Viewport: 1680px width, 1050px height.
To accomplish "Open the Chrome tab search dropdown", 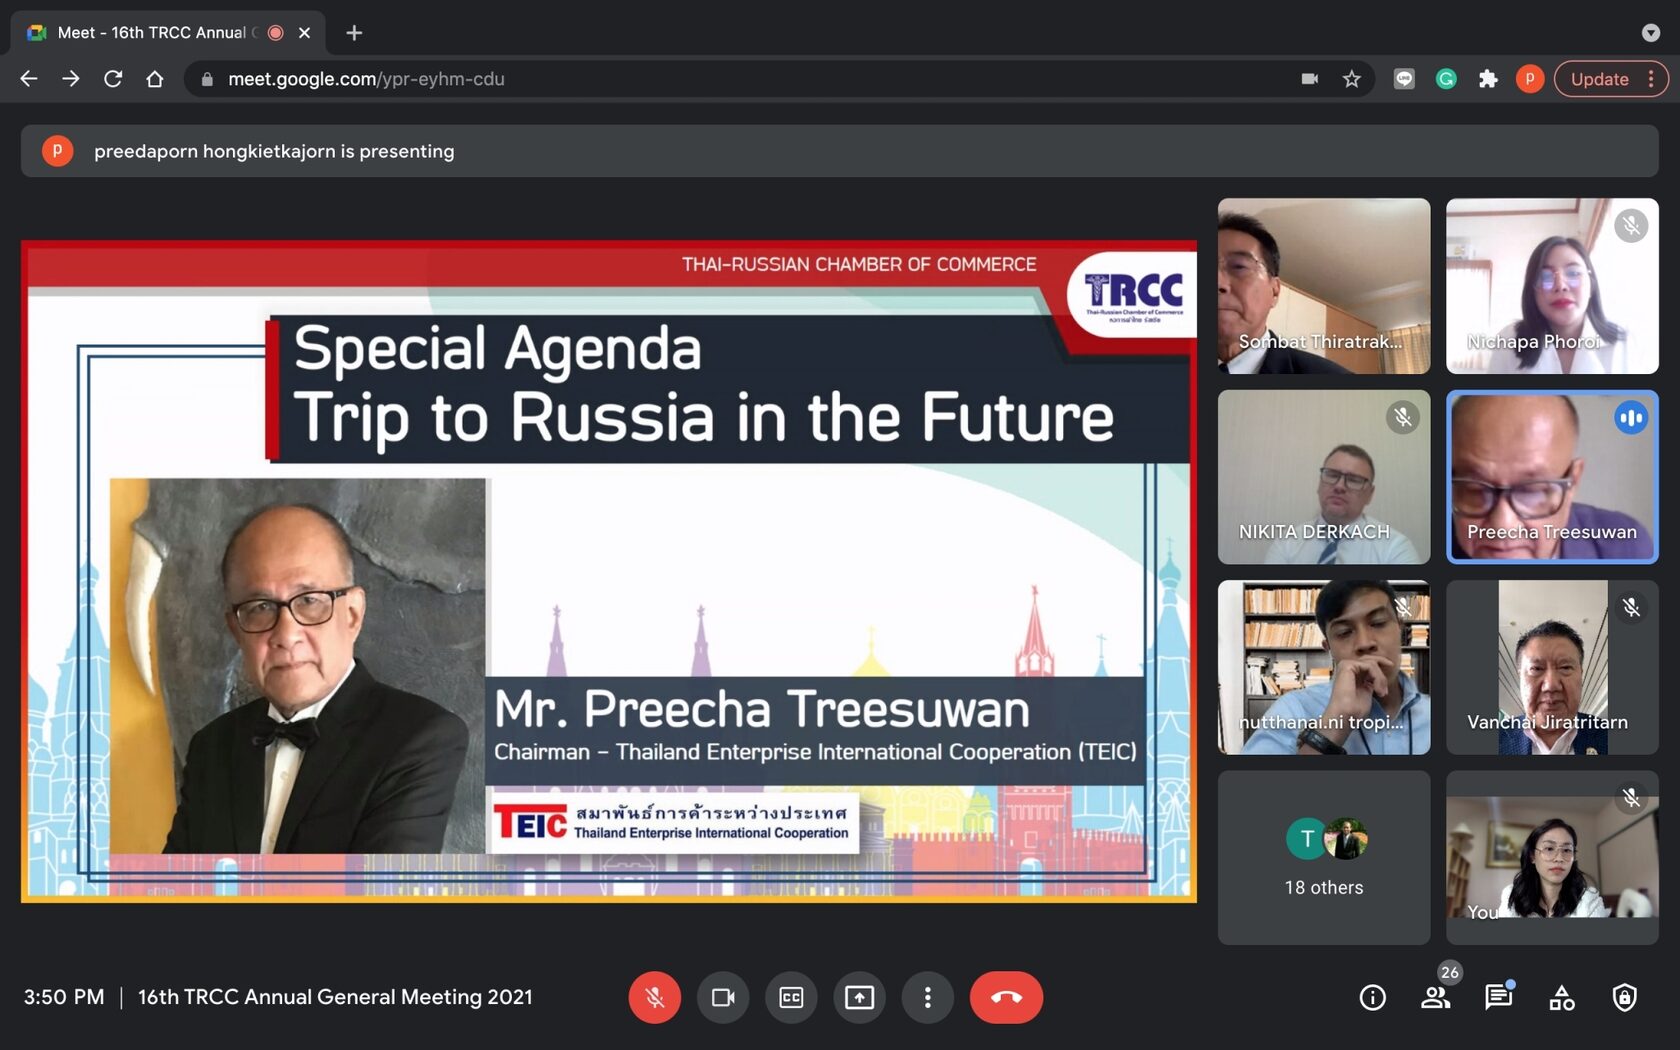I will [1651, 33].
